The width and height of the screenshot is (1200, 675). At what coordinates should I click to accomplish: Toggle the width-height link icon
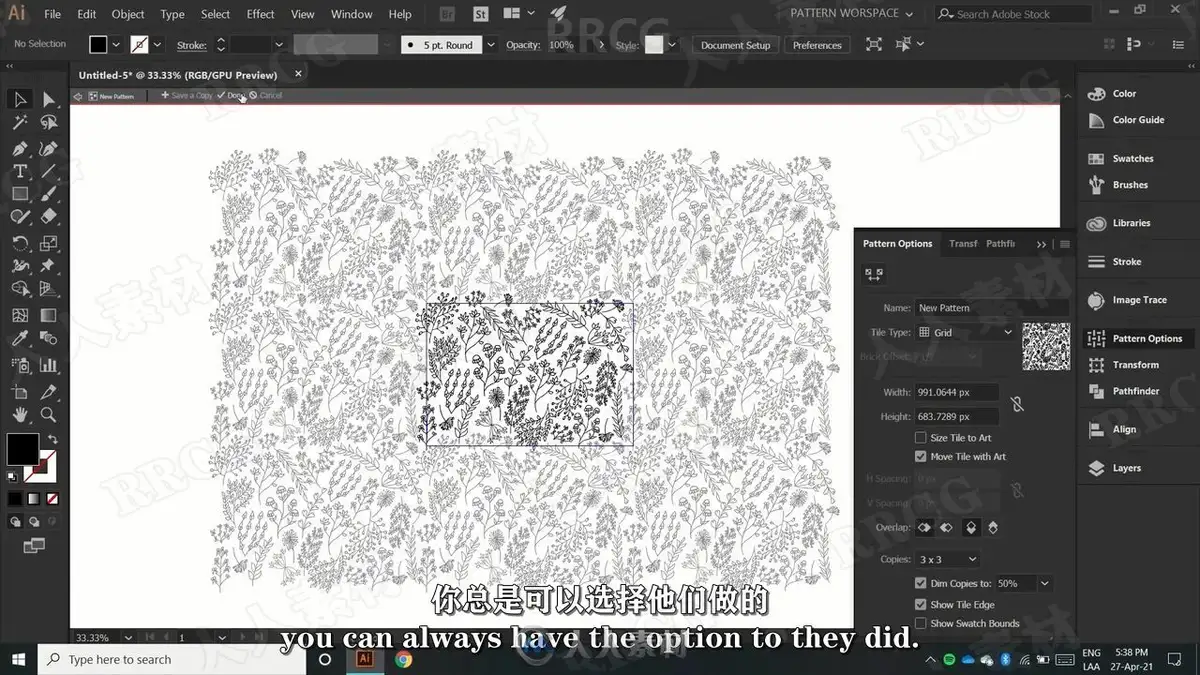(1017, 404)
